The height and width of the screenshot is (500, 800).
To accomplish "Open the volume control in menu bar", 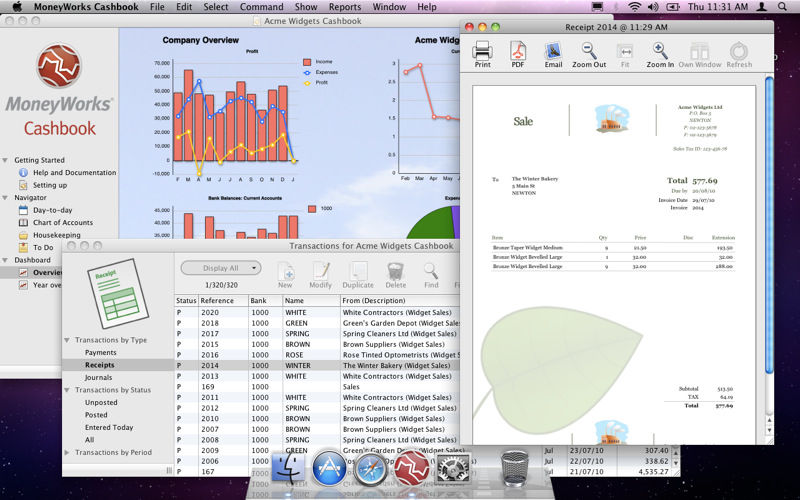I will click(x=653, y=7).
